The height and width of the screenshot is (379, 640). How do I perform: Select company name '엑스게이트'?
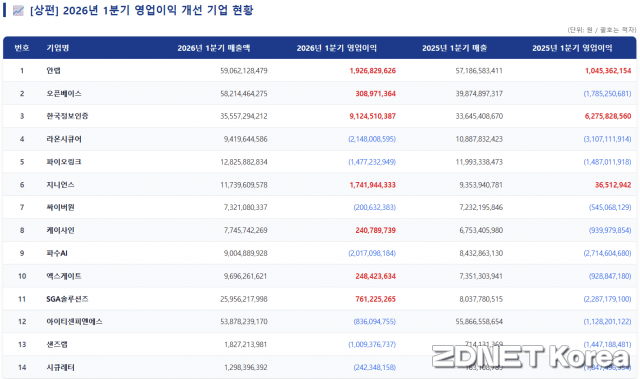coord(64,276)
